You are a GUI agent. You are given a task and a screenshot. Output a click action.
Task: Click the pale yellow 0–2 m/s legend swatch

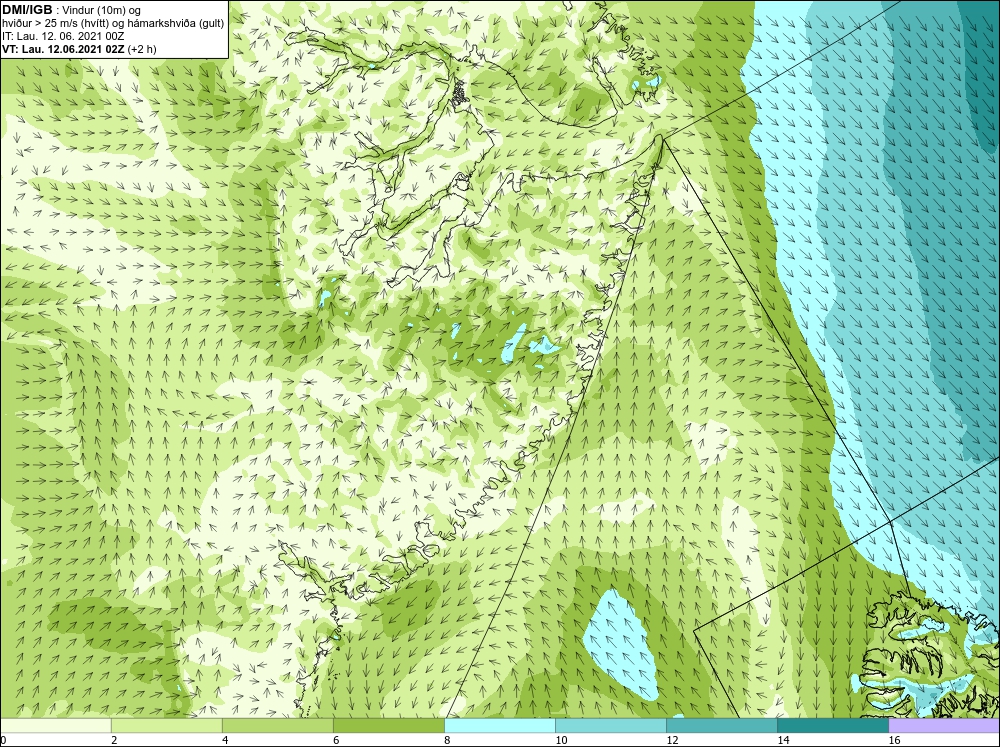pos(55,725)
